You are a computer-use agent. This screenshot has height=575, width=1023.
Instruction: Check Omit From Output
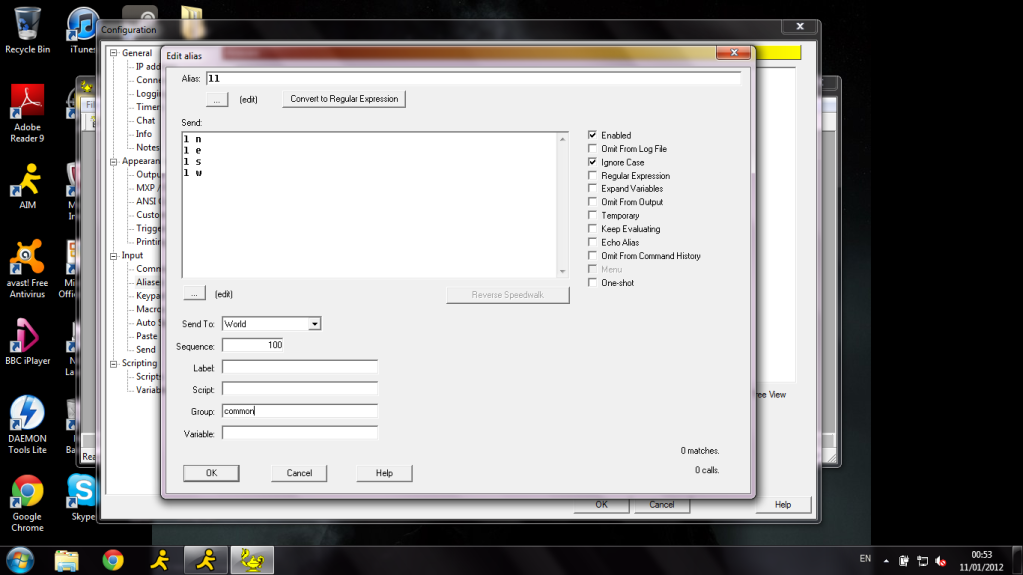592,202
